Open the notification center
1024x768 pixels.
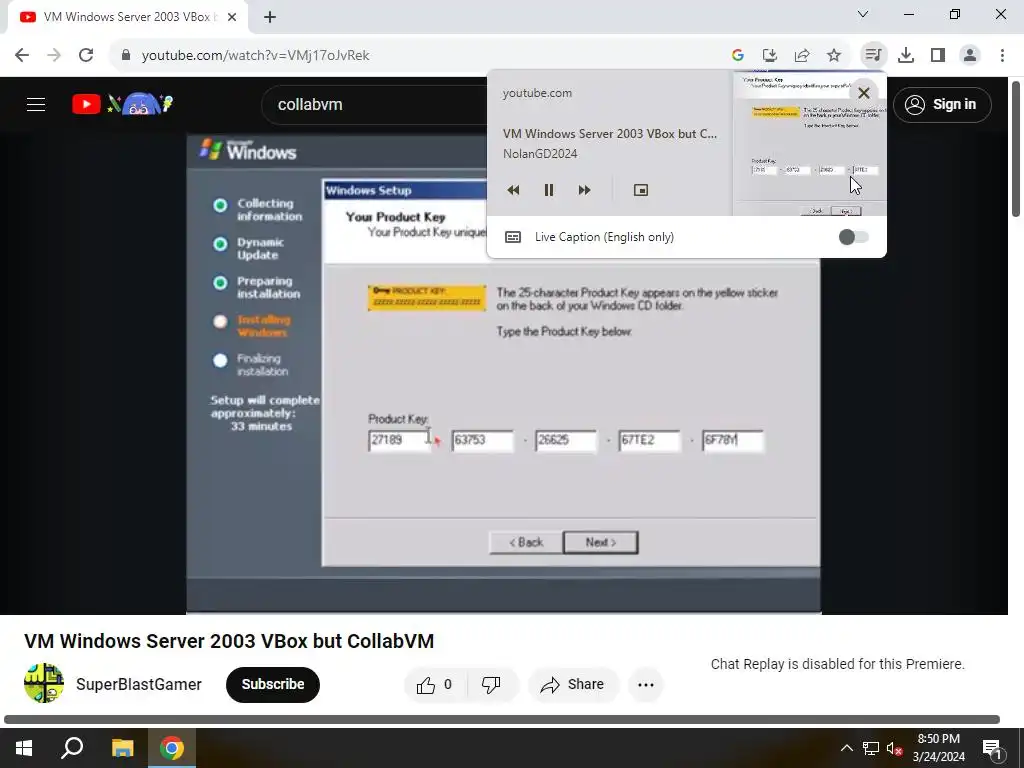click(x=992, y=748)
